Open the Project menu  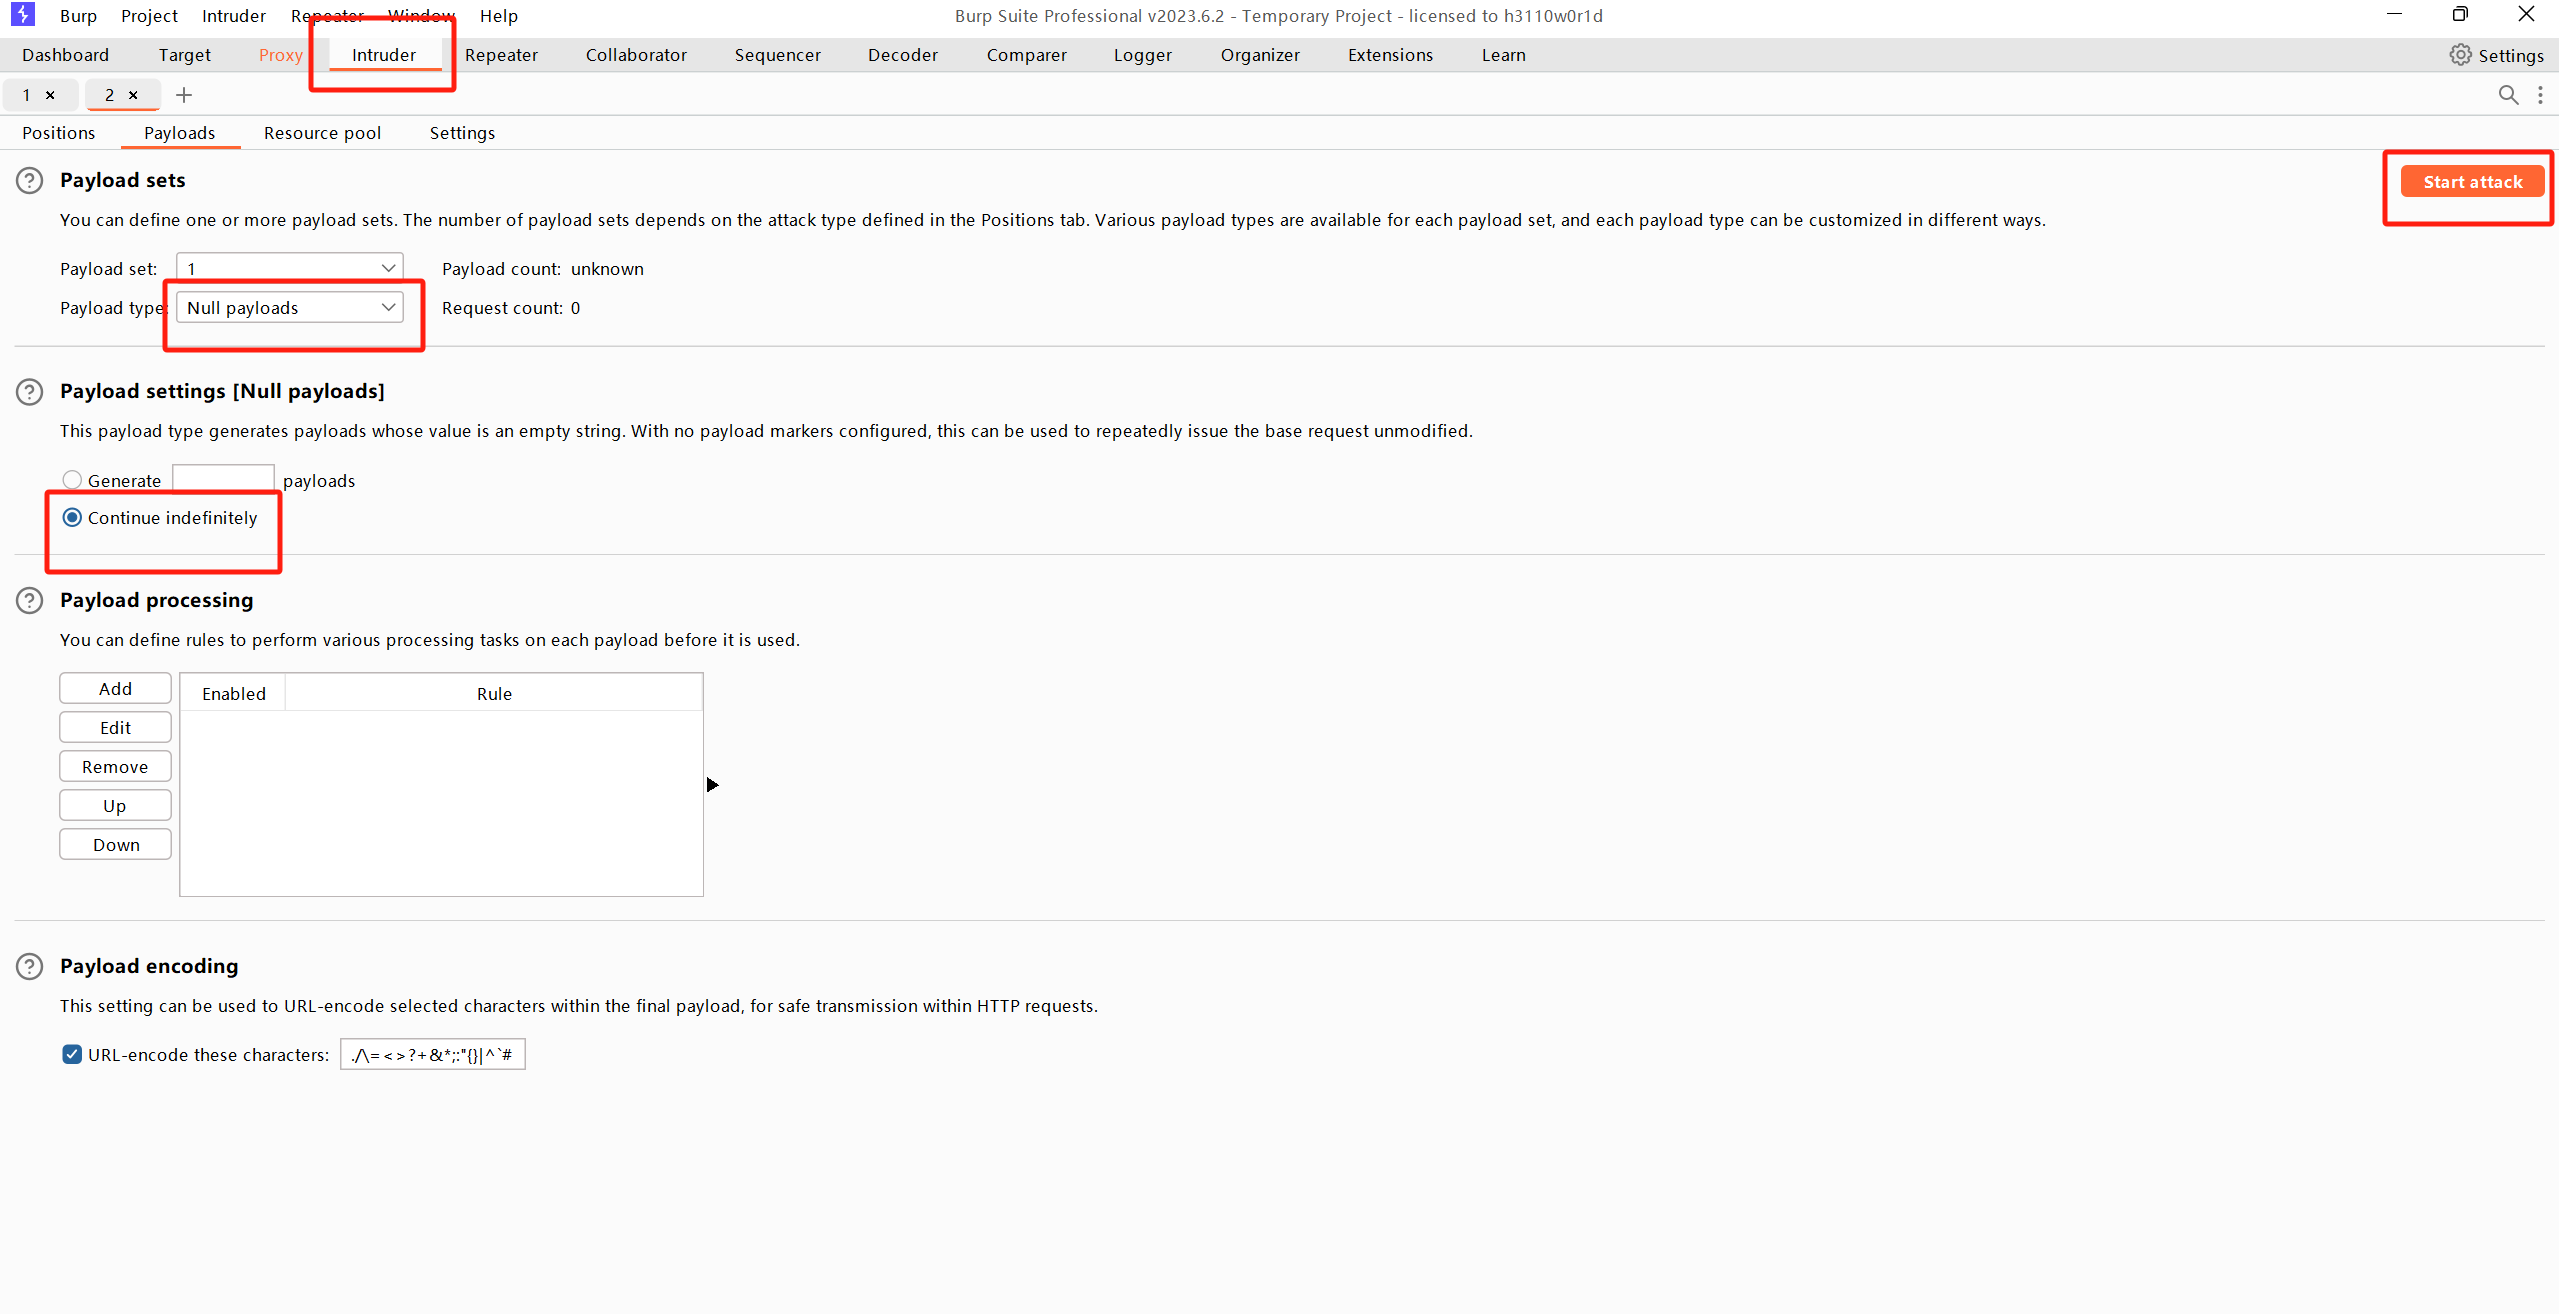coord(149,16)
